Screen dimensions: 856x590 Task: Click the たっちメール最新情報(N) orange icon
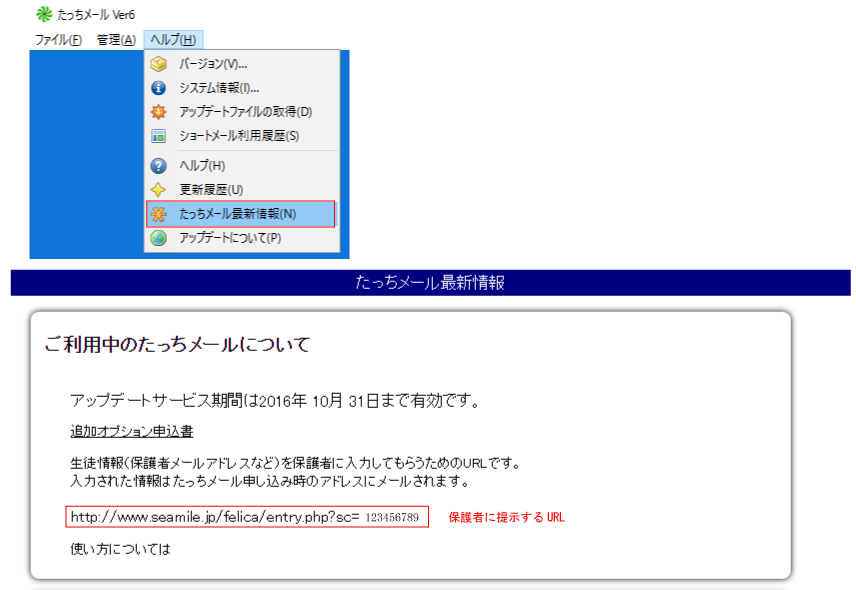click(x=159, y=214)
